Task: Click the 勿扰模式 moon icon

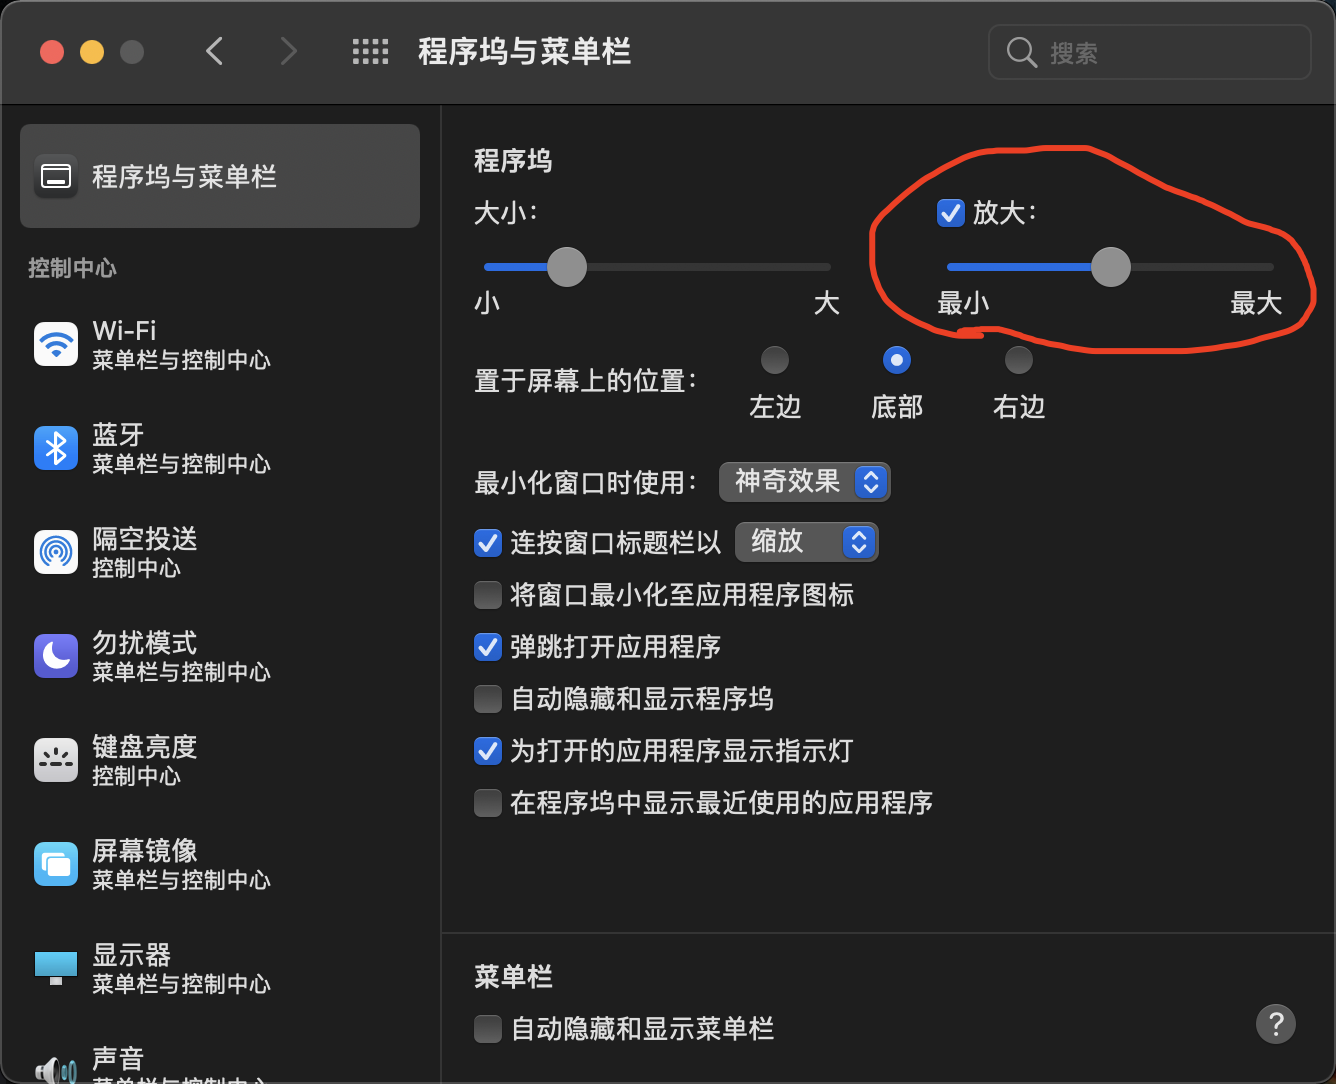Action: 56,656
